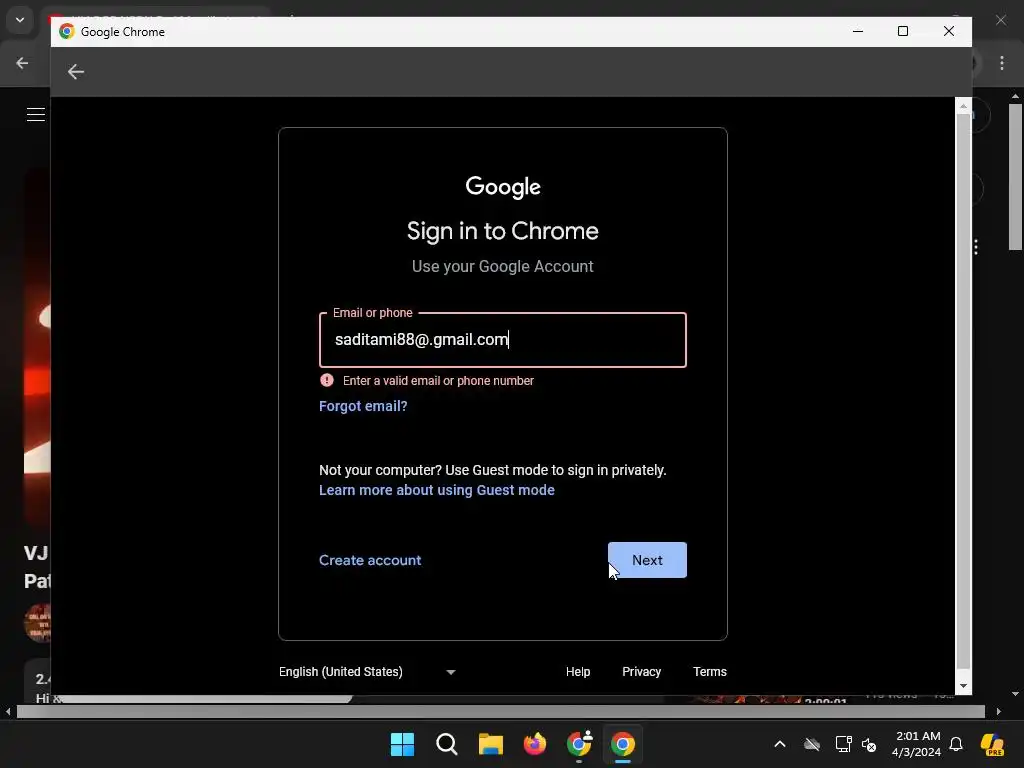
Task: Click scroll down arrow of sign-in window
Action: click(x=963, y=686)
